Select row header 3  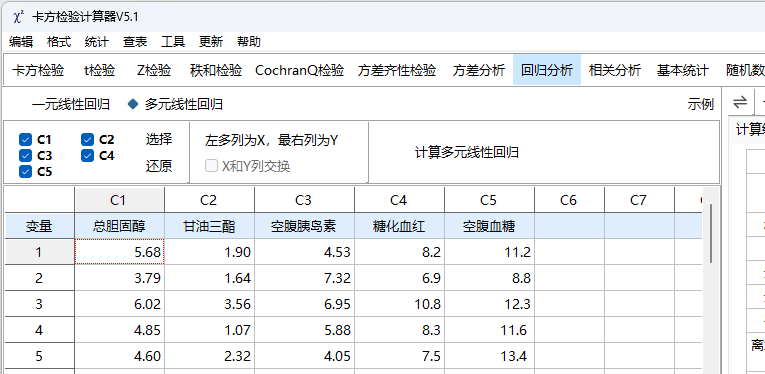[x=40, y=304]
